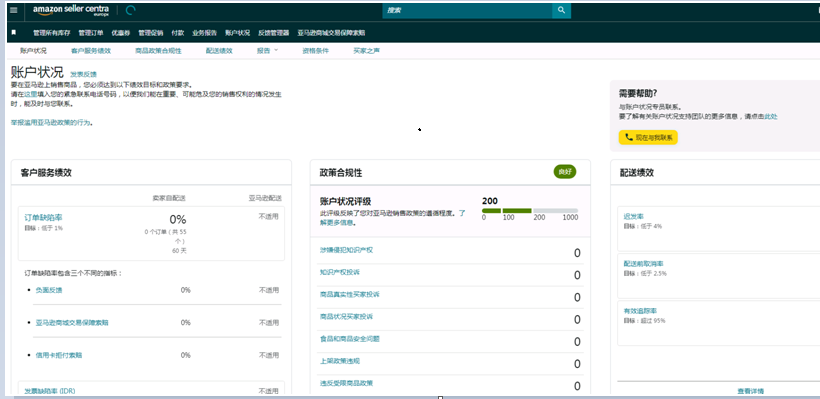Viewport: 820px width, 399px height.
Task: Switch to the 客户服务绩效 tab
Action: 91,51
